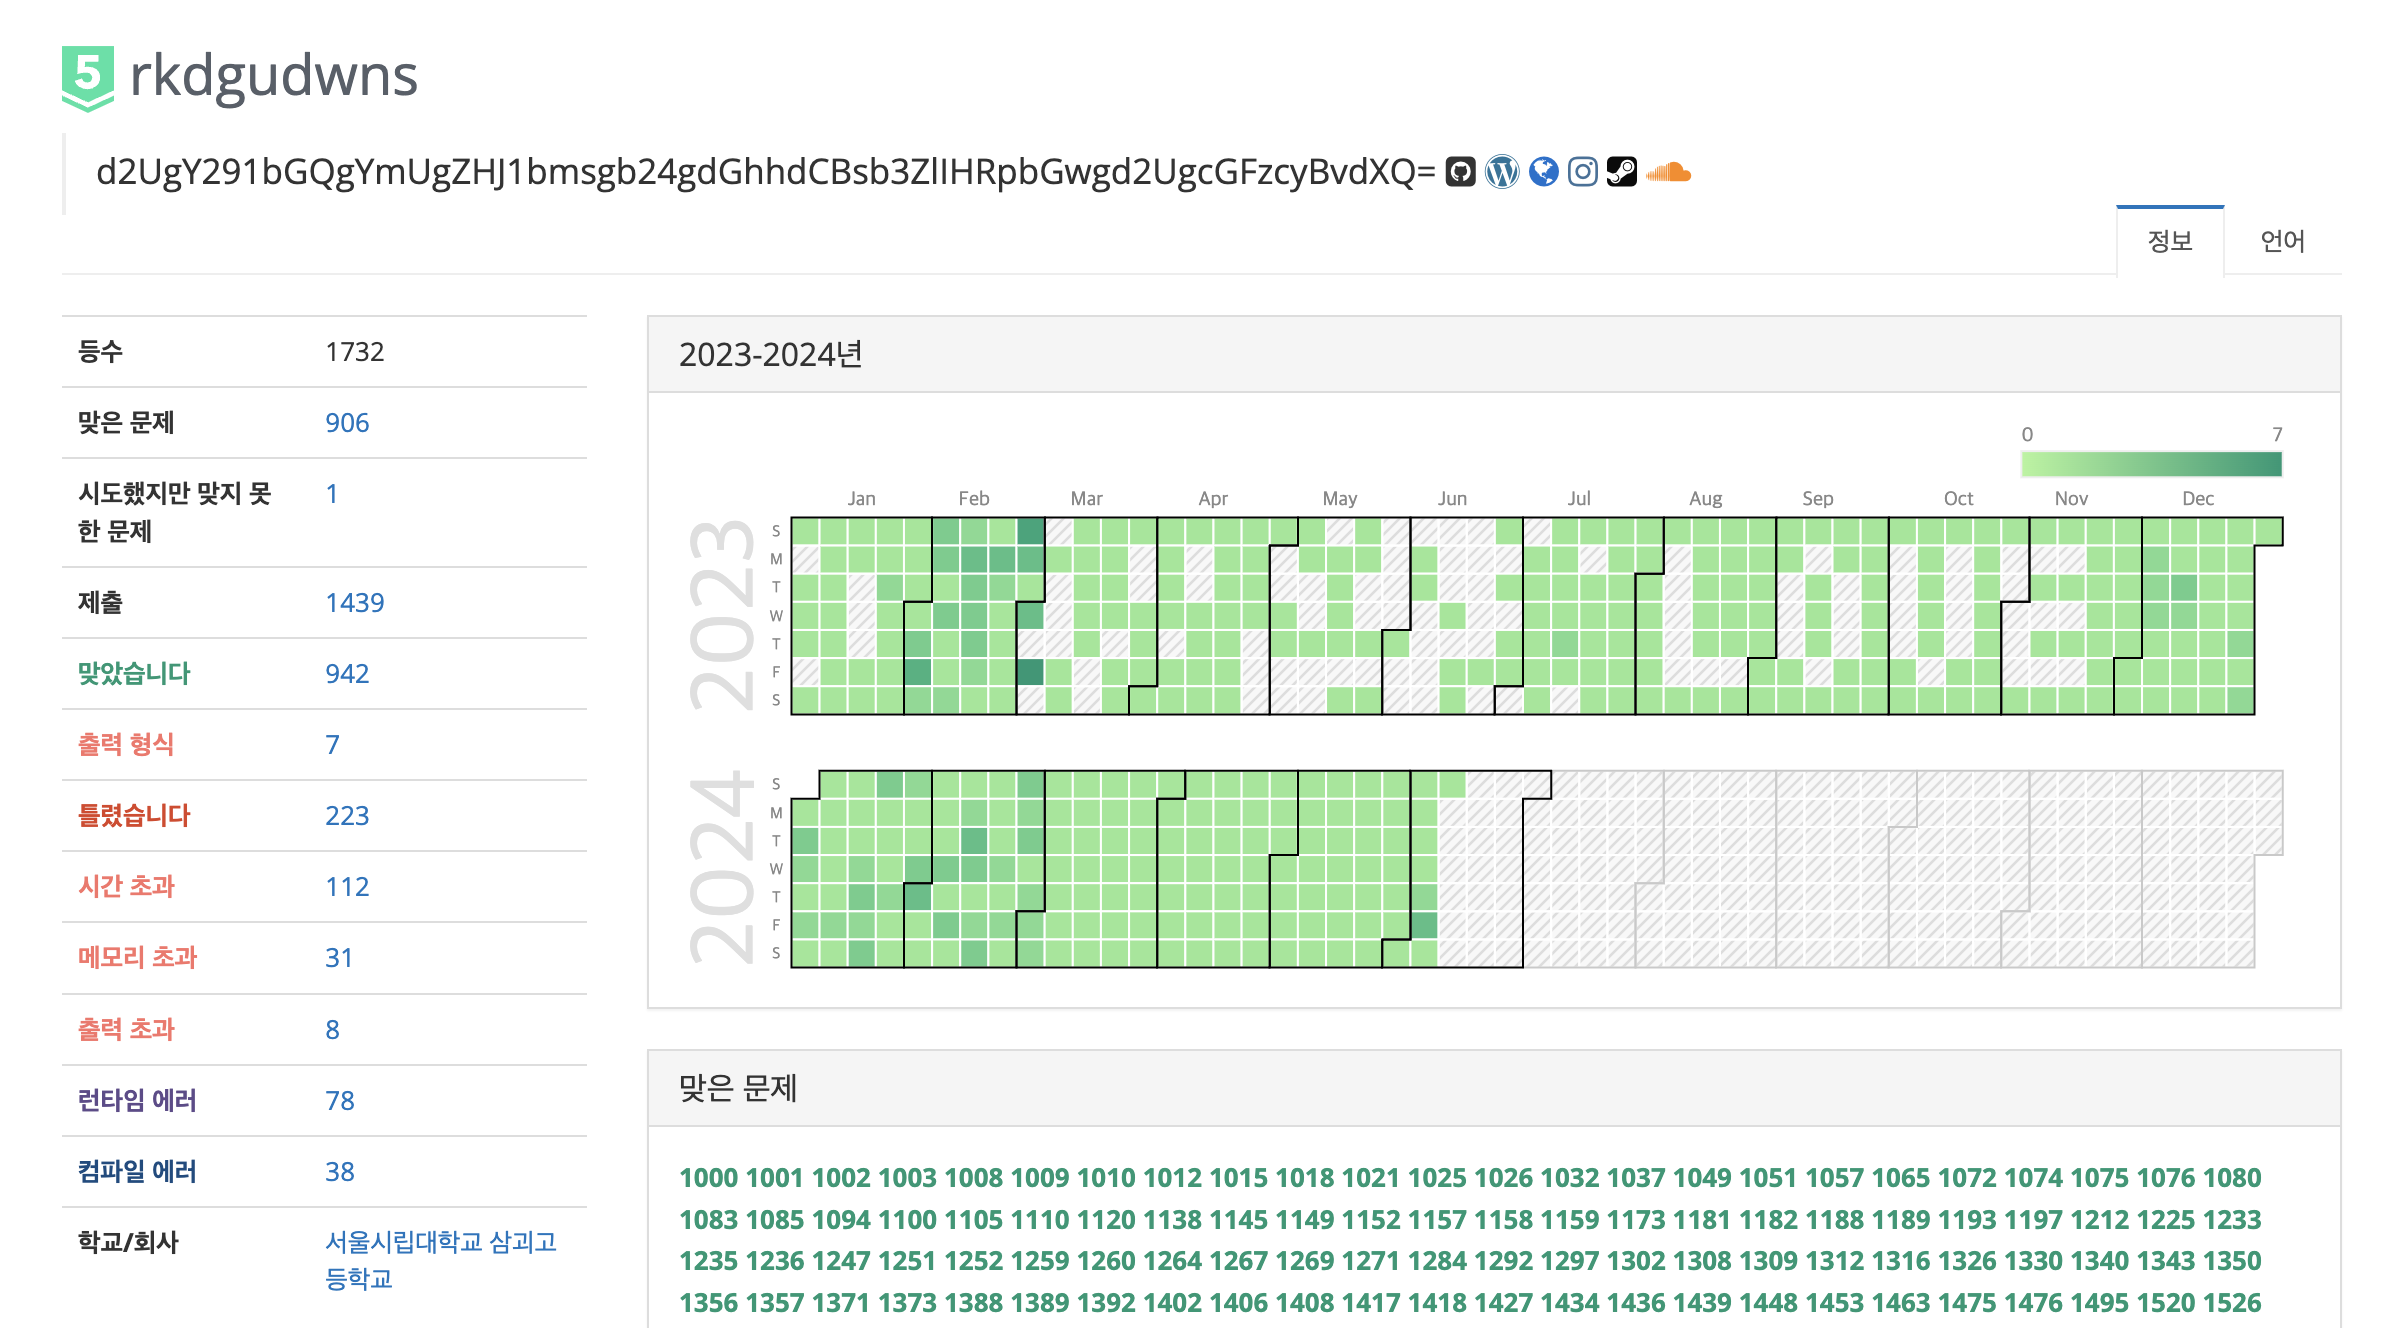The width and height of the screenshot is (2402, 1328).
Task: Click the rkdgudwns username heading
Action: click(273, 76)
